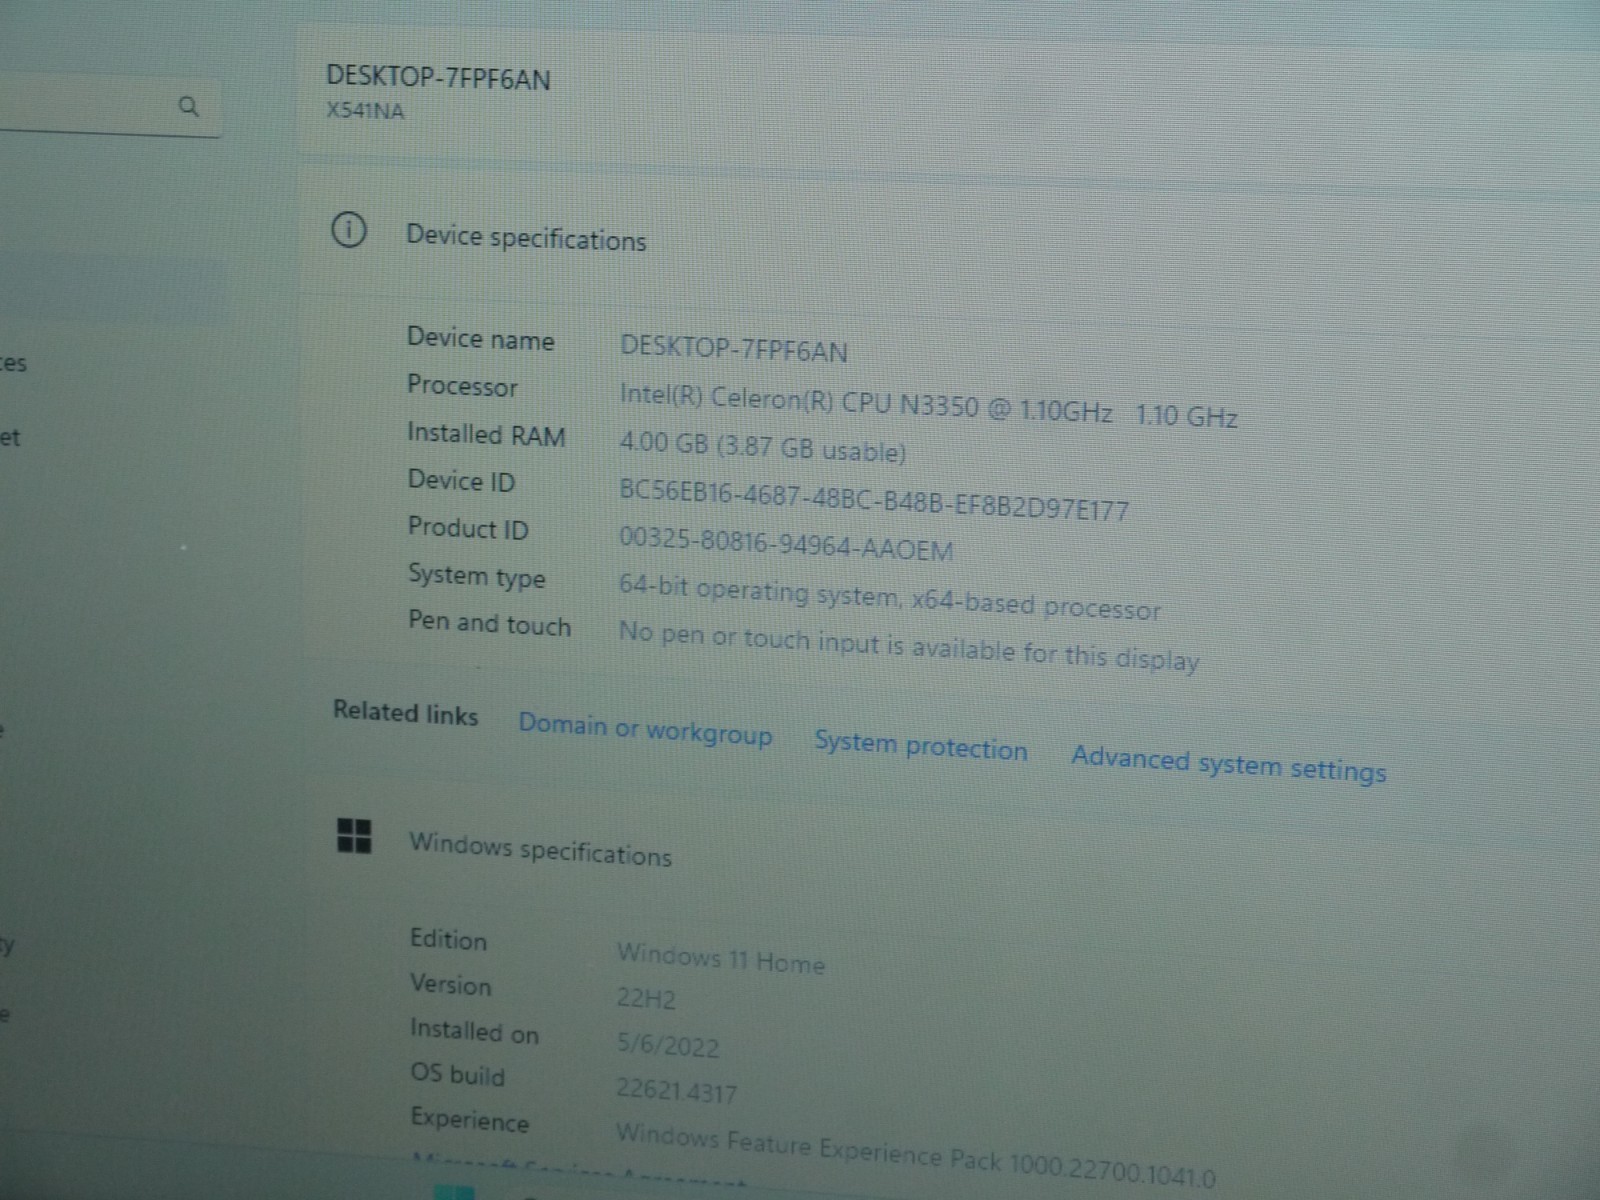Select the X541NA model text

click(x=365, y=111)
